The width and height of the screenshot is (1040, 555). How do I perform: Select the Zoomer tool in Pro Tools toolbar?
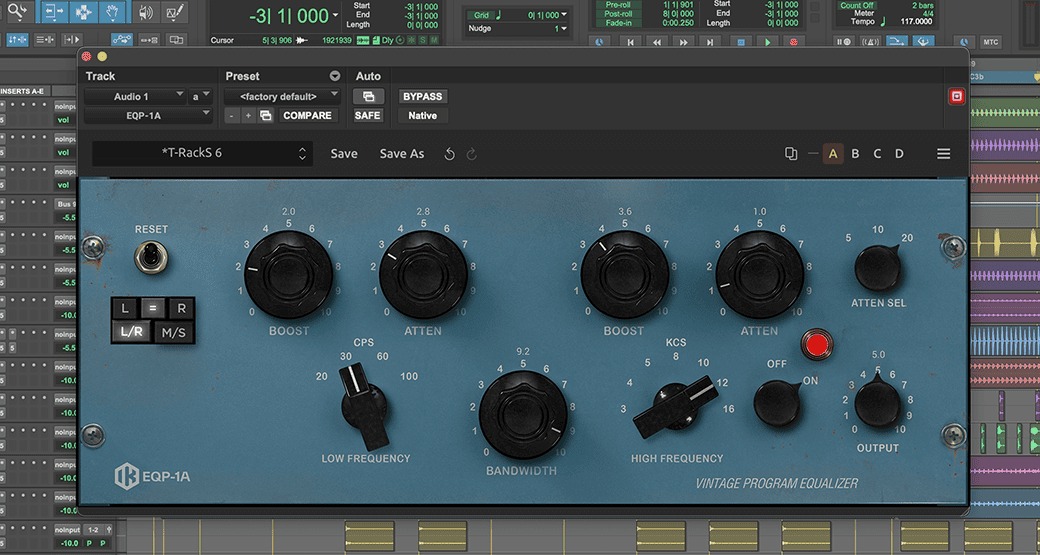coord(19,11)
